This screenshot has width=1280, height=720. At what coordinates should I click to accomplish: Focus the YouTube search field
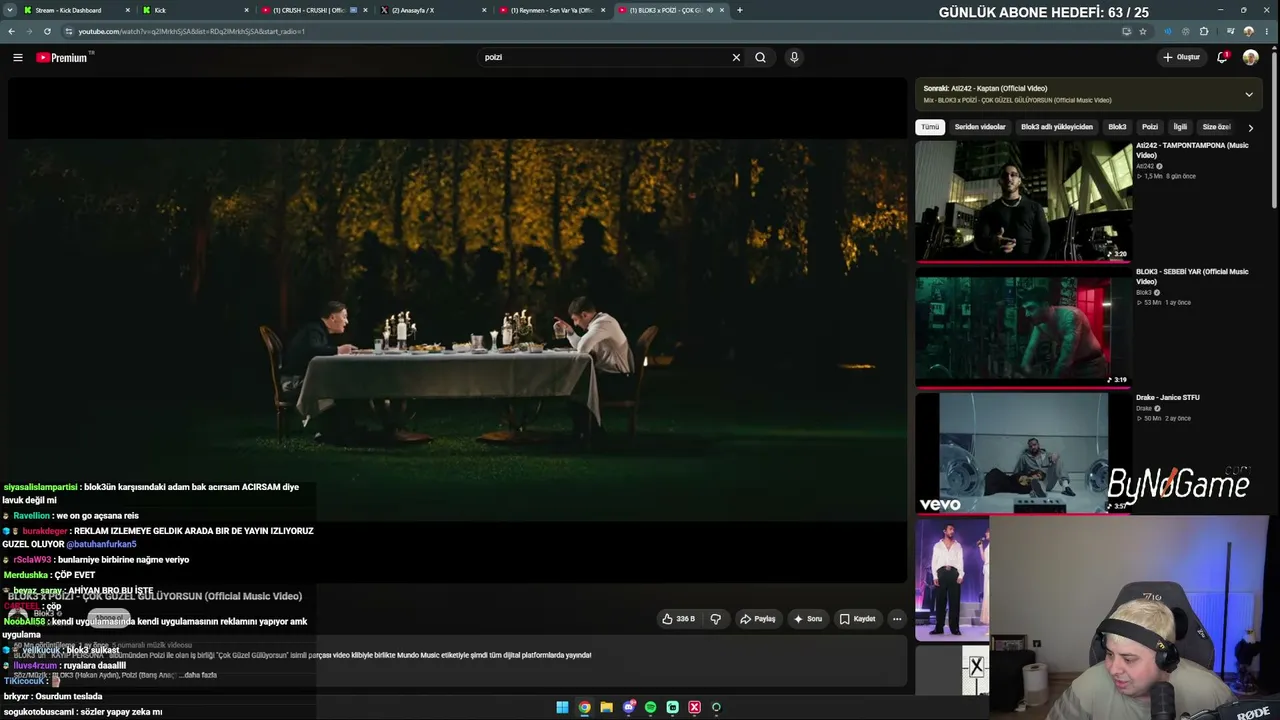pos(605,57)
